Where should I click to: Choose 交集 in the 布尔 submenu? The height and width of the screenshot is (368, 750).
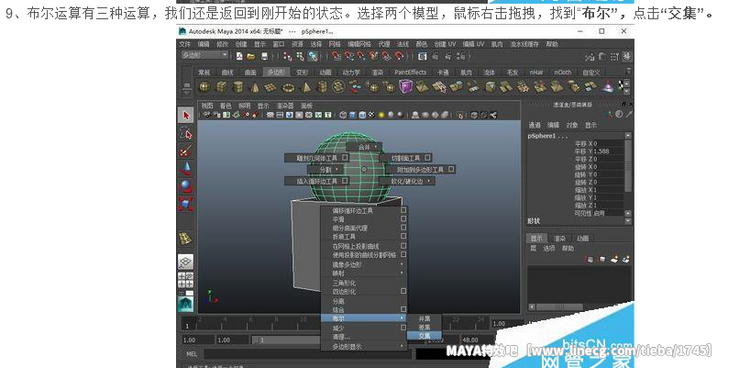tap(424, 336)
